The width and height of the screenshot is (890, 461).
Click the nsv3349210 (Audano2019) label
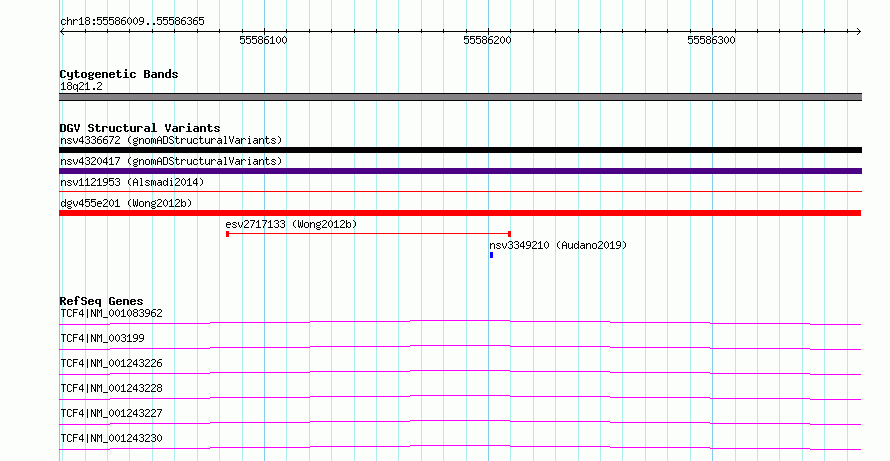click(x=558, y=245)
